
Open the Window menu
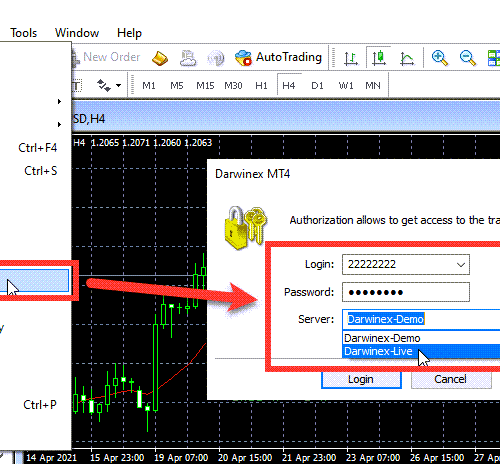coord(77,33)
